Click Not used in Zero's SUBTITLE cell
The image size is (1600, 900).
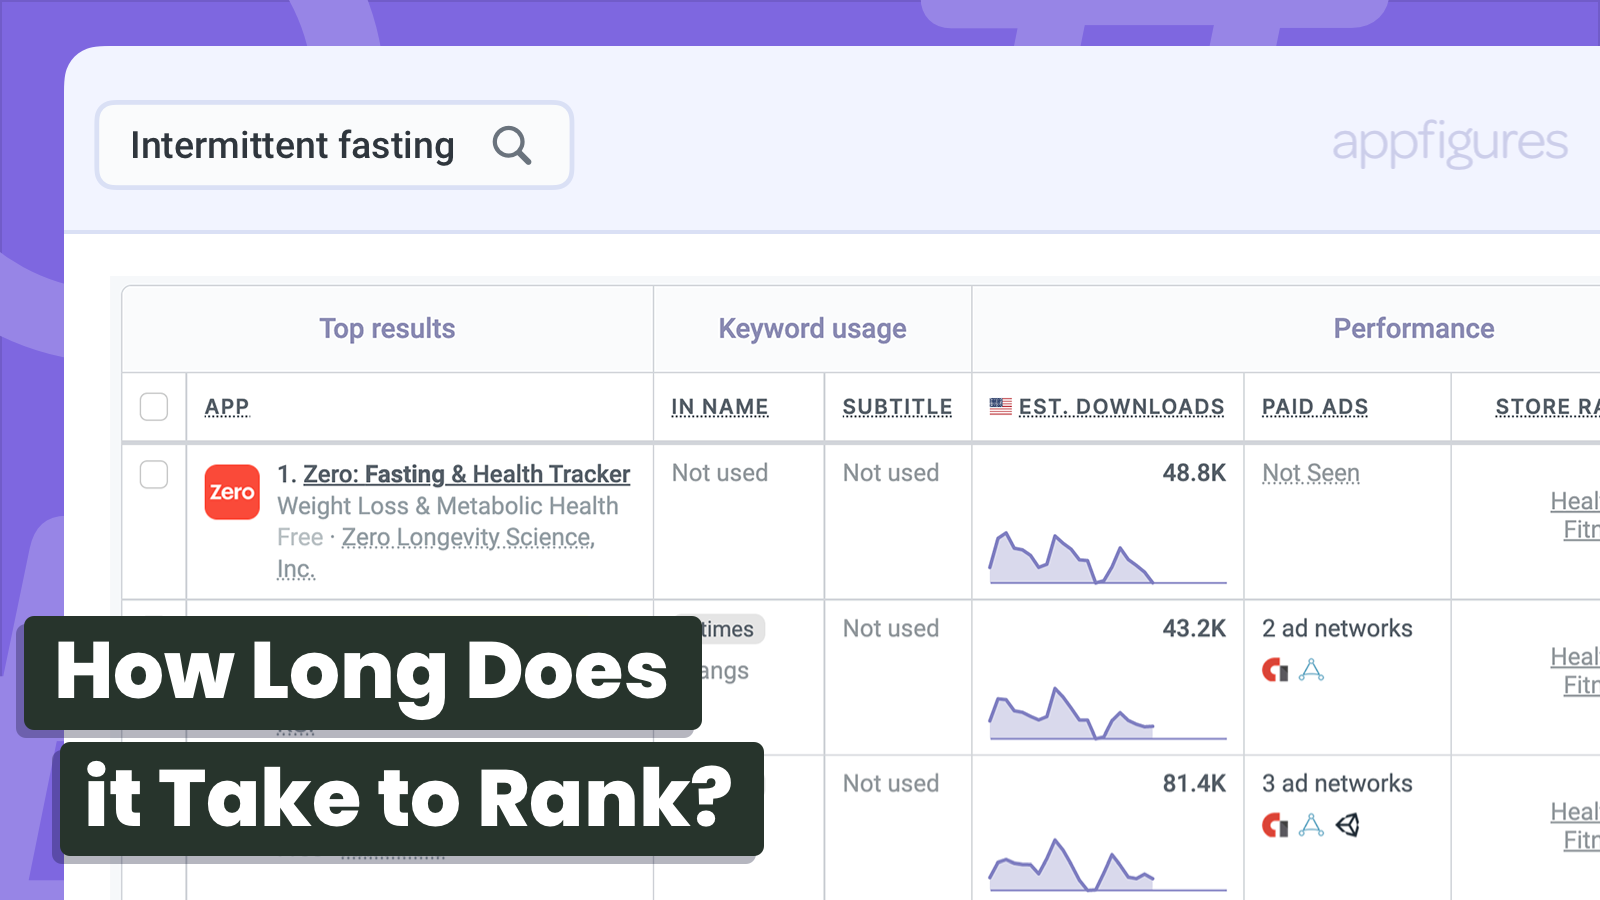click(891, 473)
